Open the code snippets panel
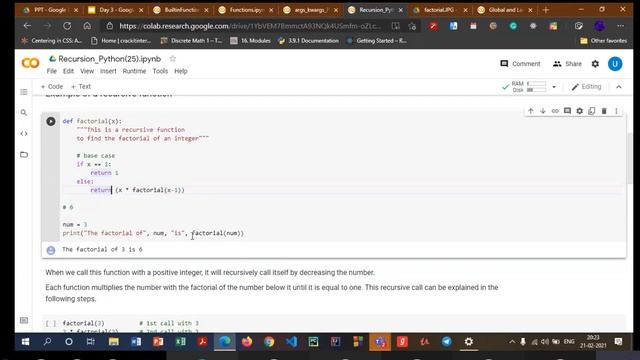 24,133
